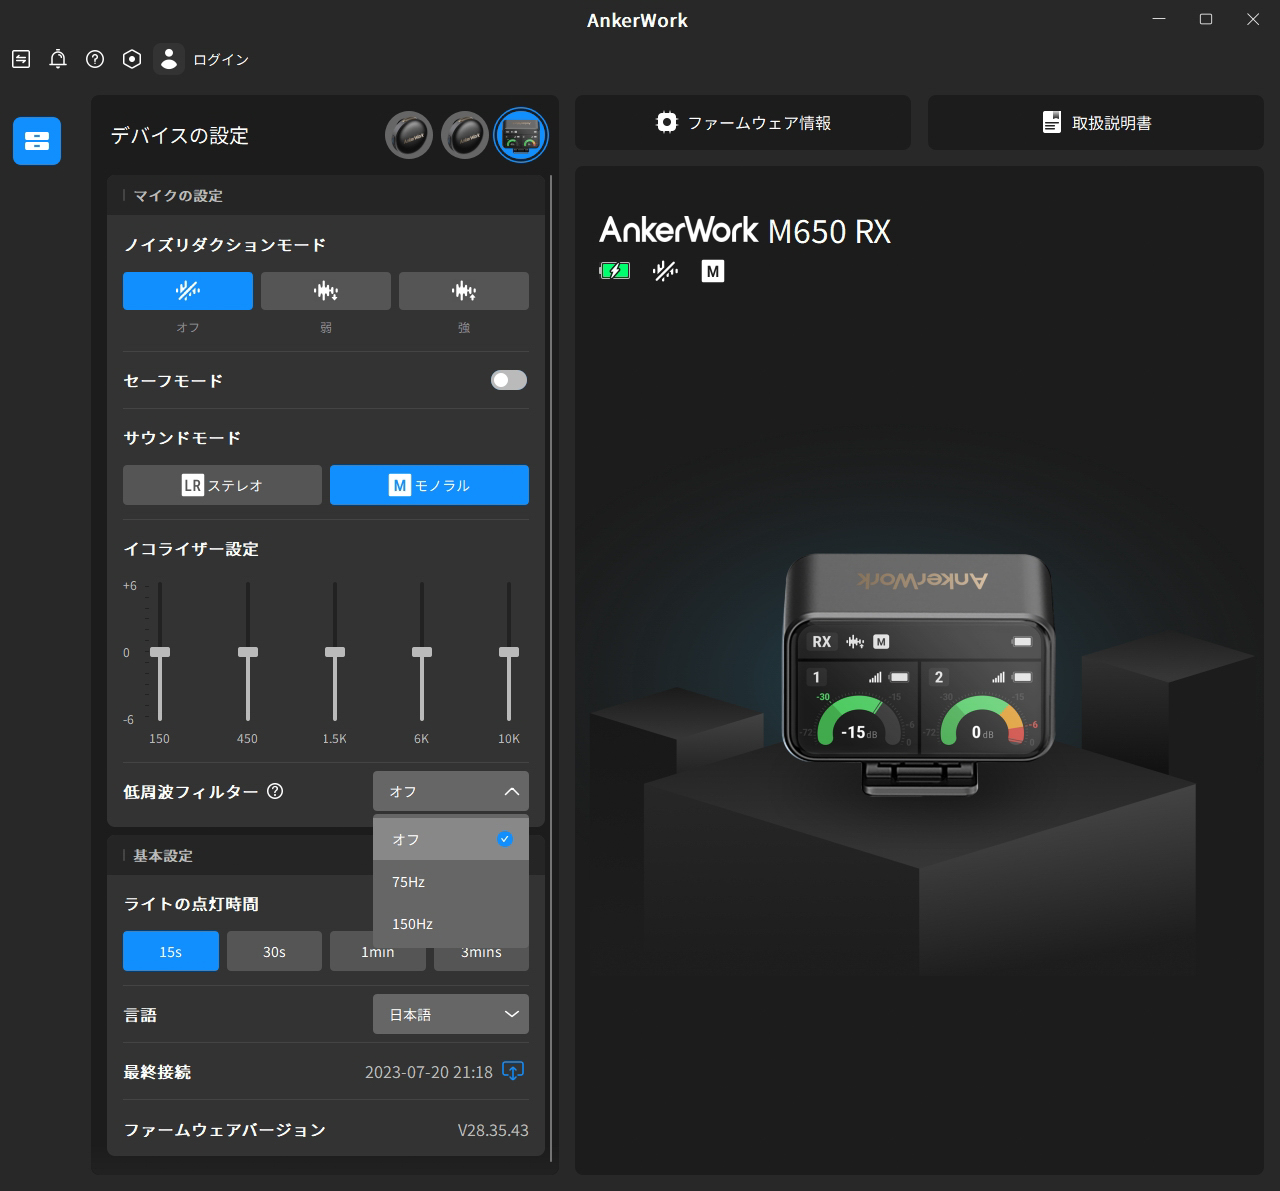The width and height of the screenshot is (1280, 1191).
Task: Set light-on time to 30s
Action: (x=274, y=951)
